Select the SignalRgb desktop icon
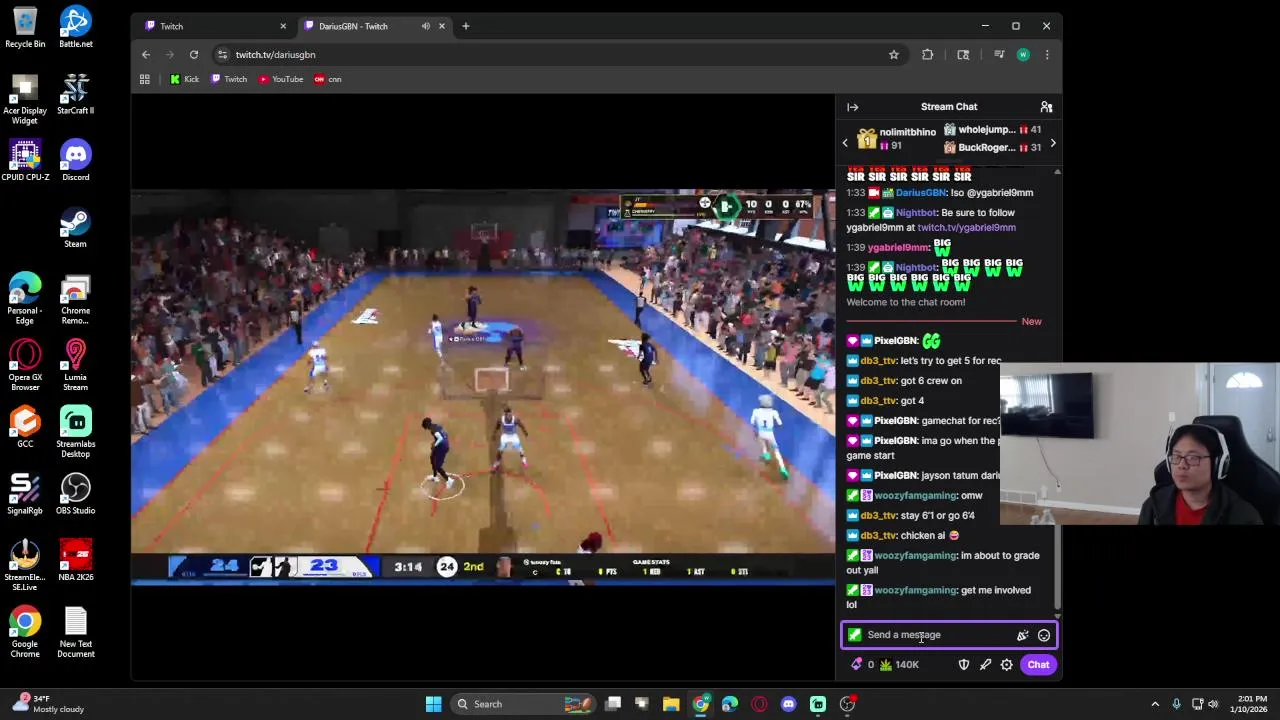 tap(25, 494)
